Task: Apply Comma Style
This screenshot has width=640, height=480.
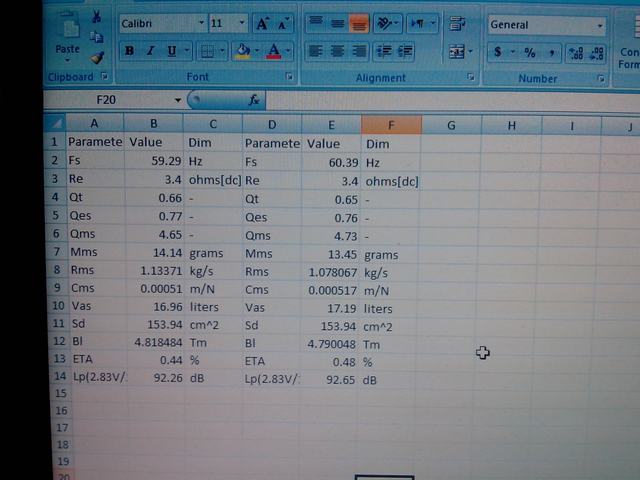Action: pyautogui.click(x=552, y=53)
